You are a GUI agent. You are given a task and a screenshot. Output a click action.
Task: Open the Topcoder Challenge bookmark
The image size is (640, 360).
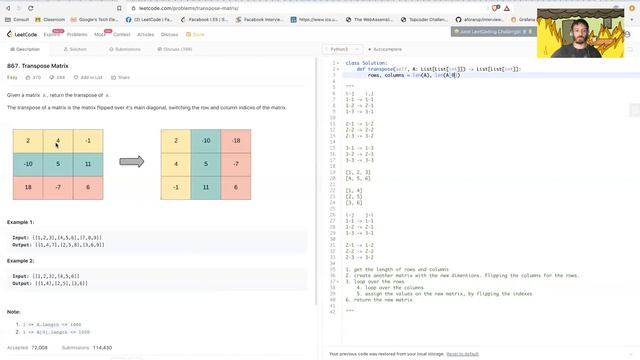(x=424, y=19)
